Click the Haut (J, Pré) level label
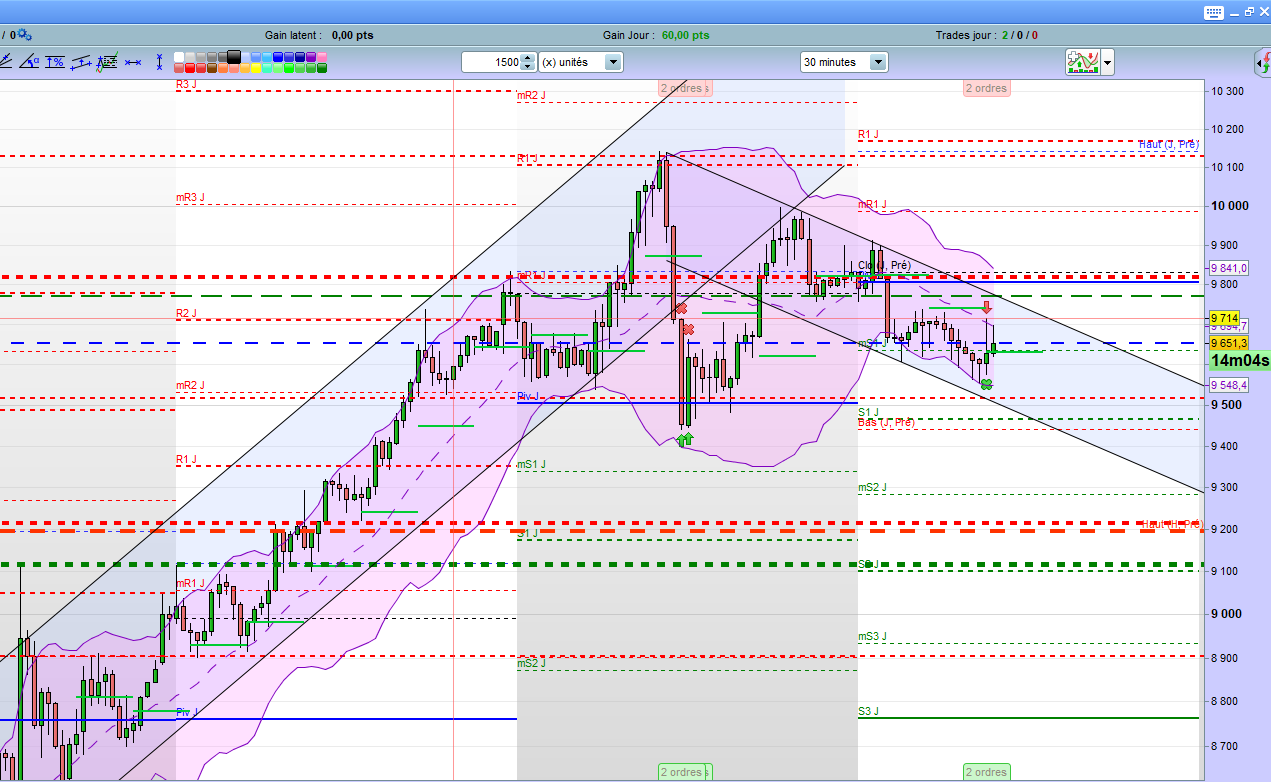 tap(1168, 144)
